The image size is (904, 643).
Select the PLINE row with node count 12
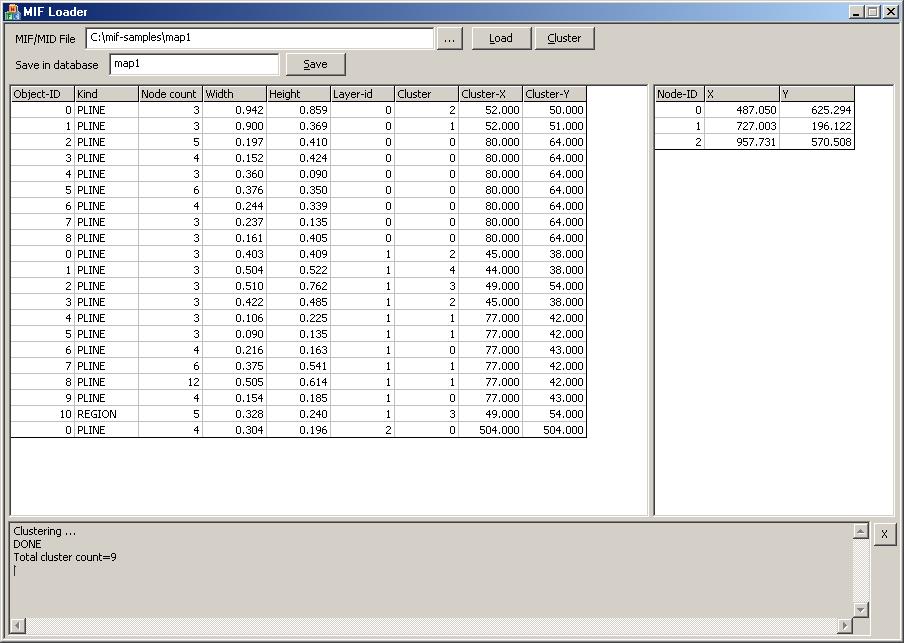click(298, 382)
